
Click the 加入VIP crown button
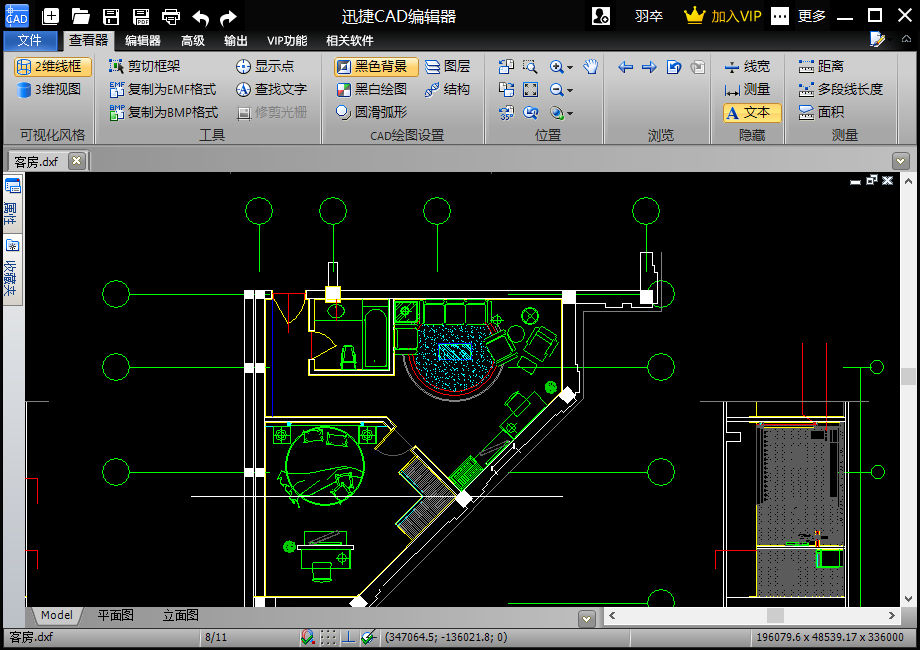(723, 16)
